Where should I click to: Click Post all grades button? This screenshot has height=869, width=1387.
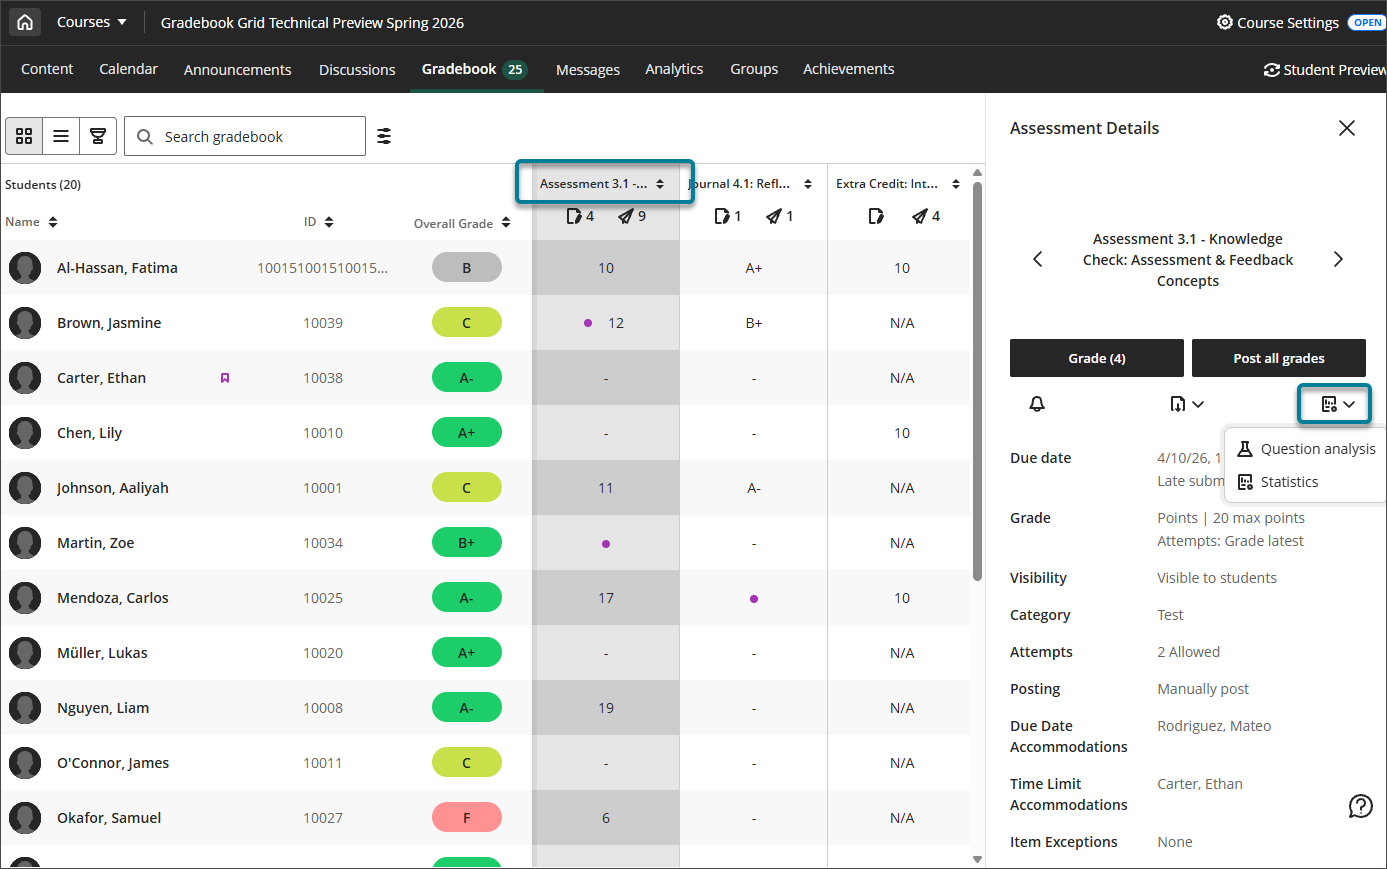click(x=1279, y=358)
